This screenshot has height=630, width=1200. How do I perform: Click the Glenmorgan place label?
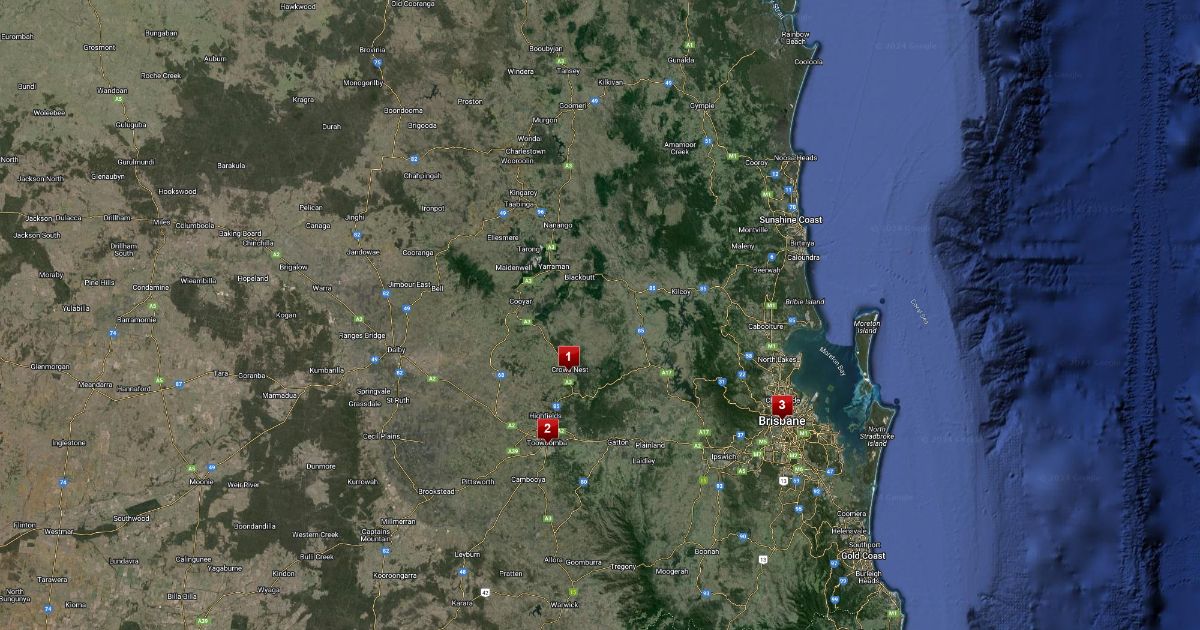click(50, 365)
